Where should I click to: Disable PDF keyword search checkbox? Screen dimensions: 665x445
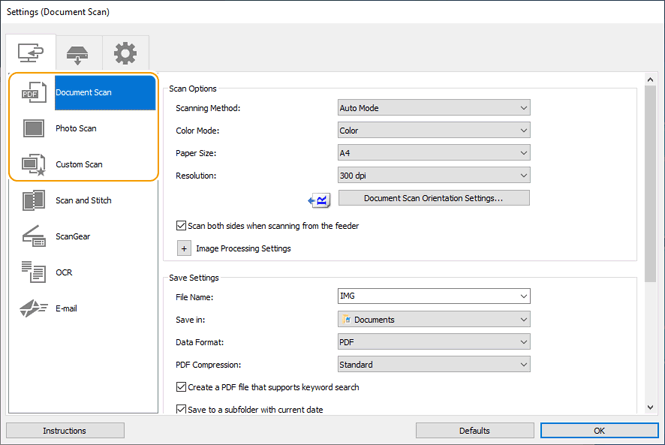point(181,387)
